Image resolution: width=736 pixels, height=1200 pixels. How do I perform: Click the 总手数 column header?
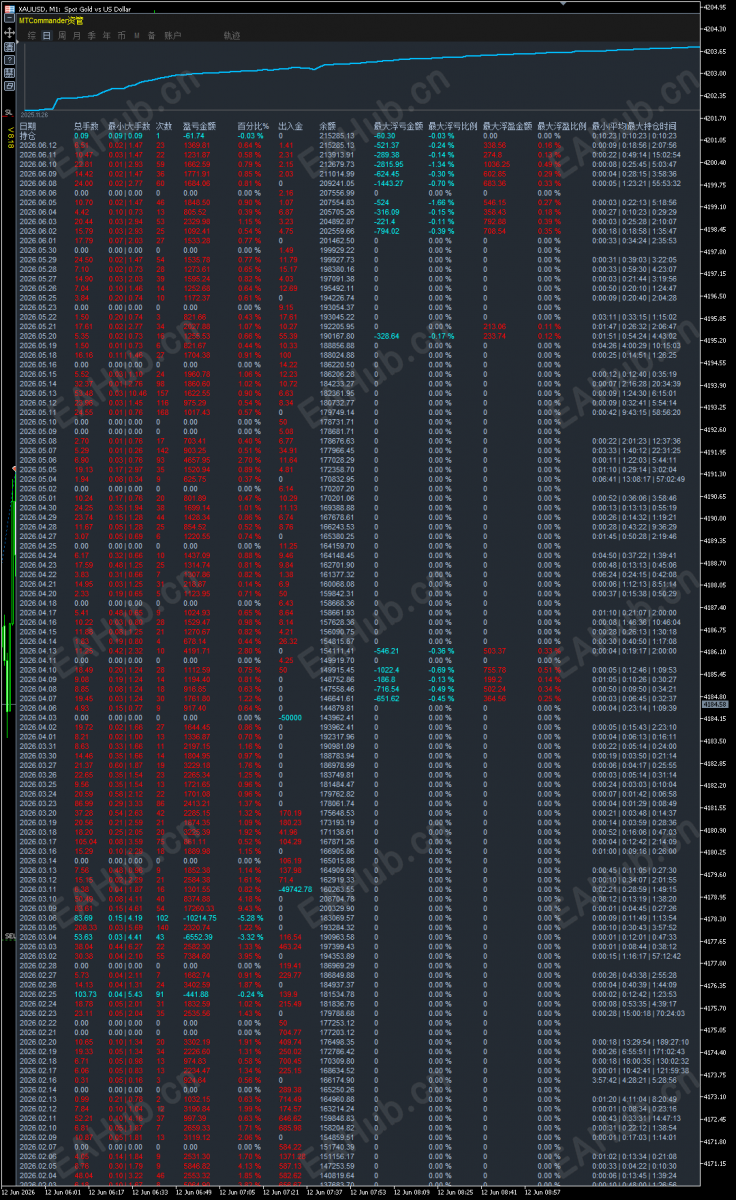coord(86,126)
